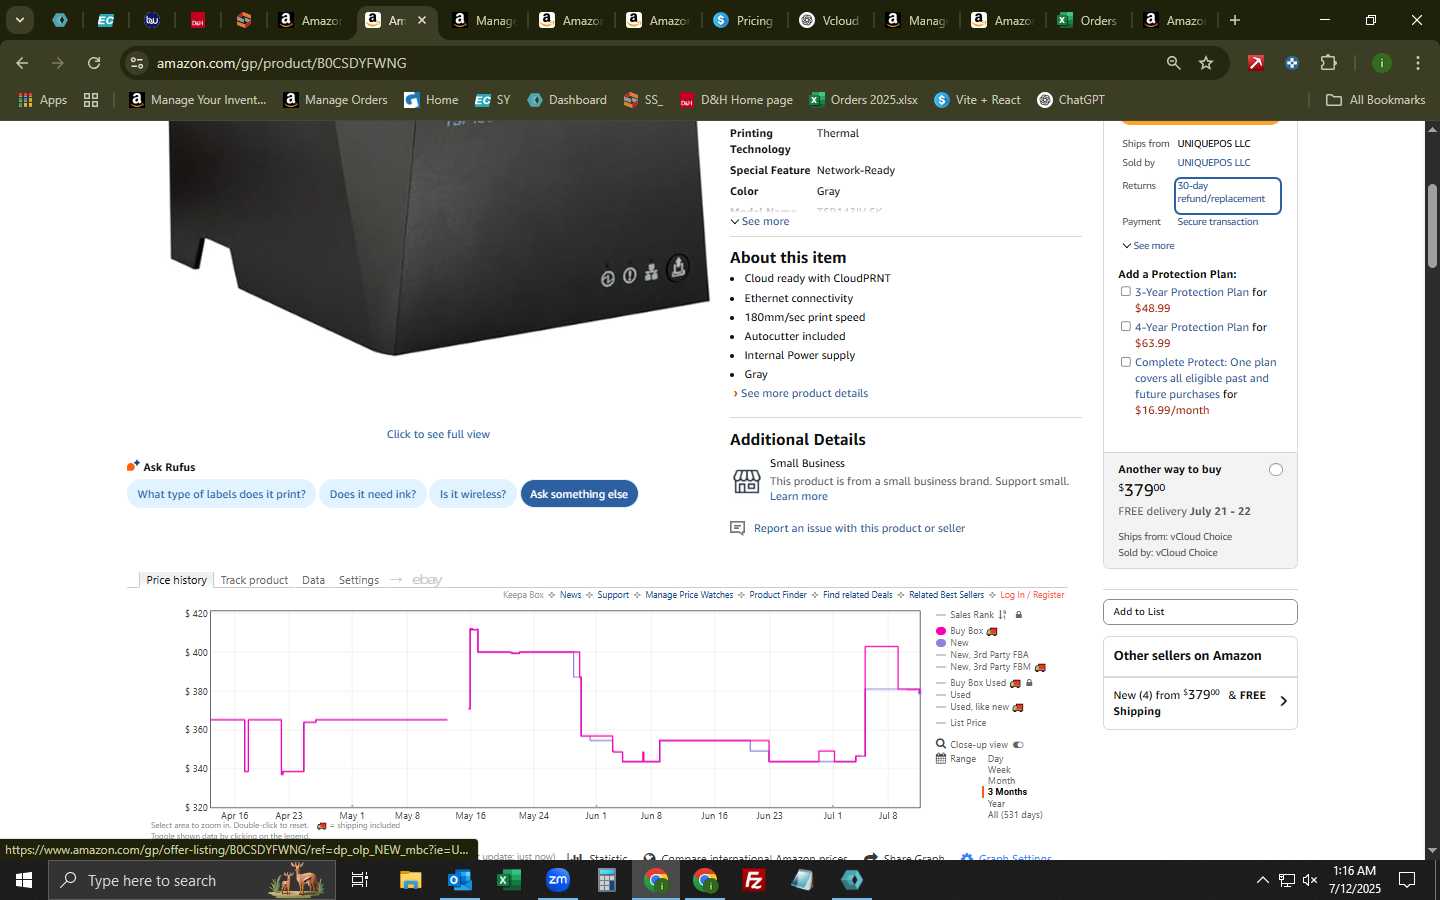Image resolution: width=1440 pixels, height=900 pixels.
Task: Open Keepa Settings tab
Action: click(x=359, y=580)
